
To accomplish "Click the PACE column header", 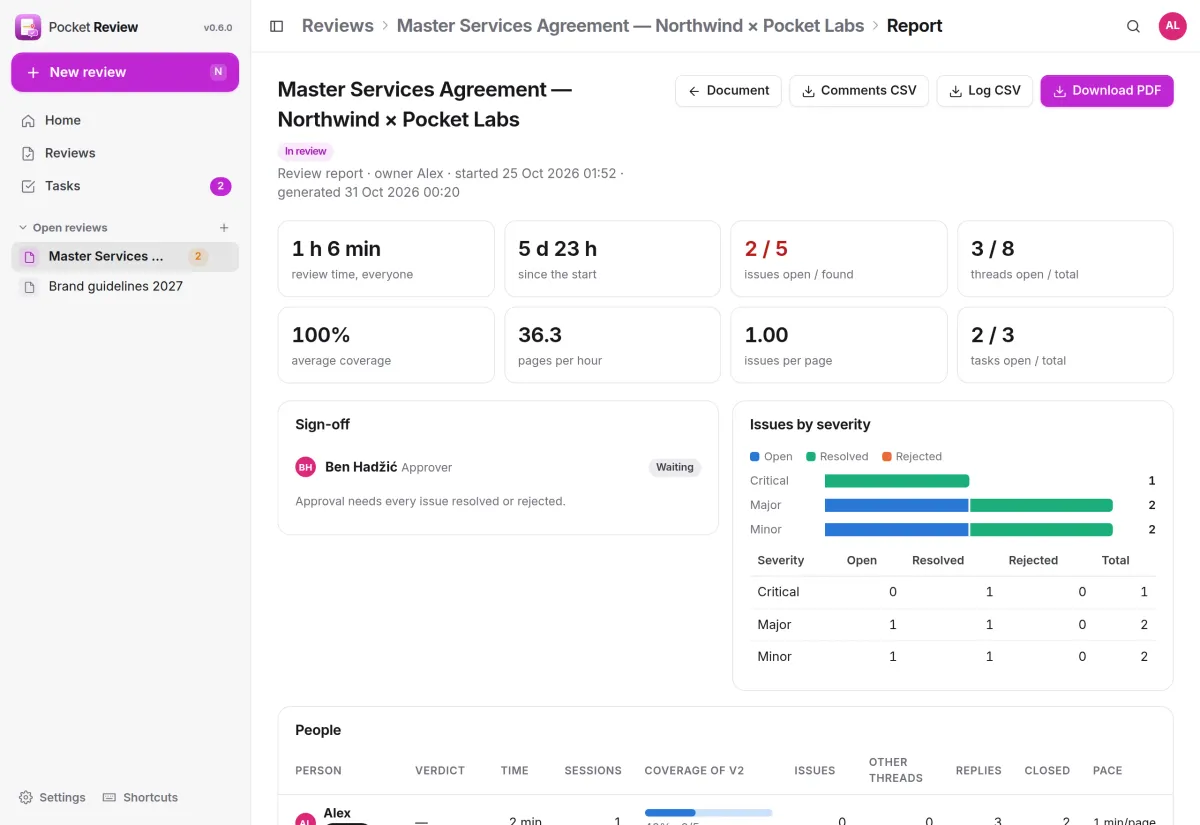I will (1107, 770).
